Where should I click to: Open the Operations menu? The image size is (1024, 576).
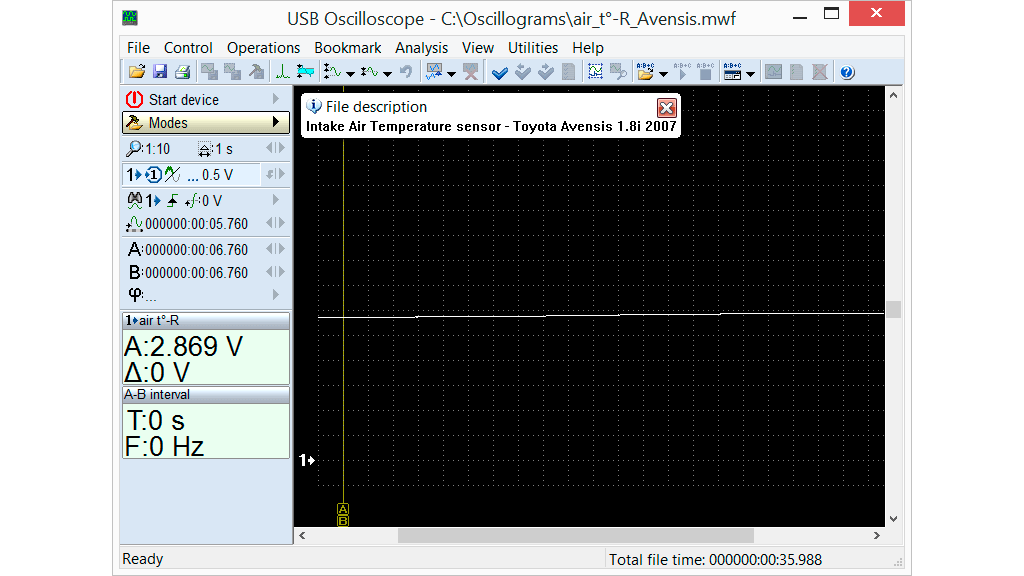click(x=263, y=48)
